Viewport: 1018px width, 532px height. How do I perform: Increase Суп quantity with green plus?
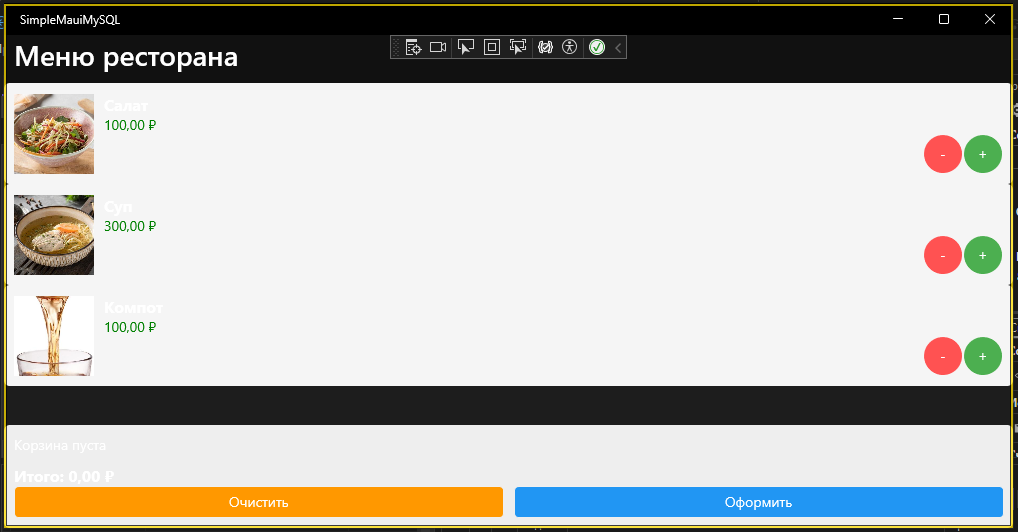pos(982,255)
